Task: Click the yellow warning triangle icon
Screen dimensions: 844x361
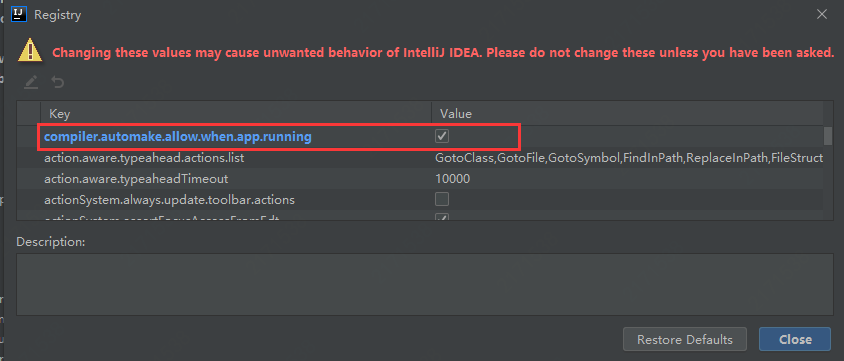Action: [x=30, y=51]
